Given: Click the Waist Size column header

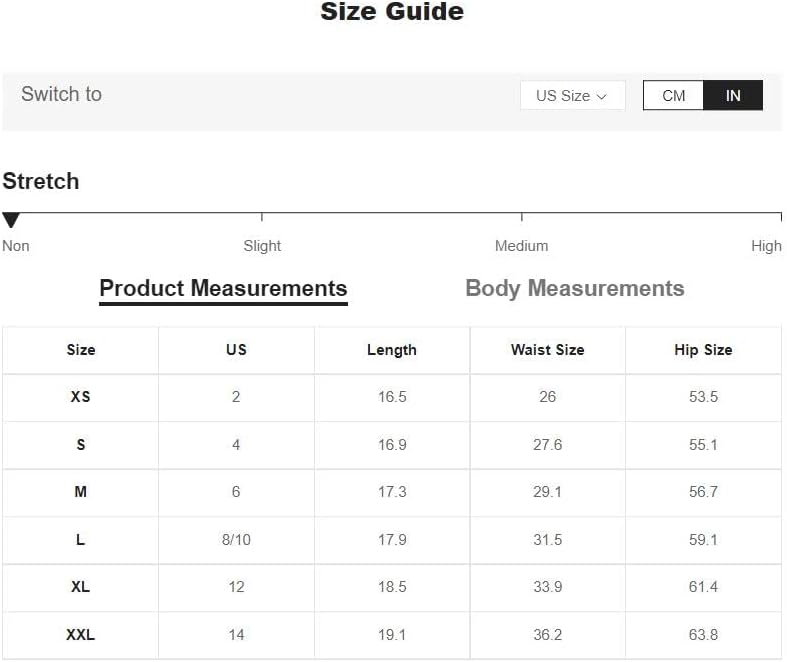Looking at the screenshot, I should [x=548, y=350].
